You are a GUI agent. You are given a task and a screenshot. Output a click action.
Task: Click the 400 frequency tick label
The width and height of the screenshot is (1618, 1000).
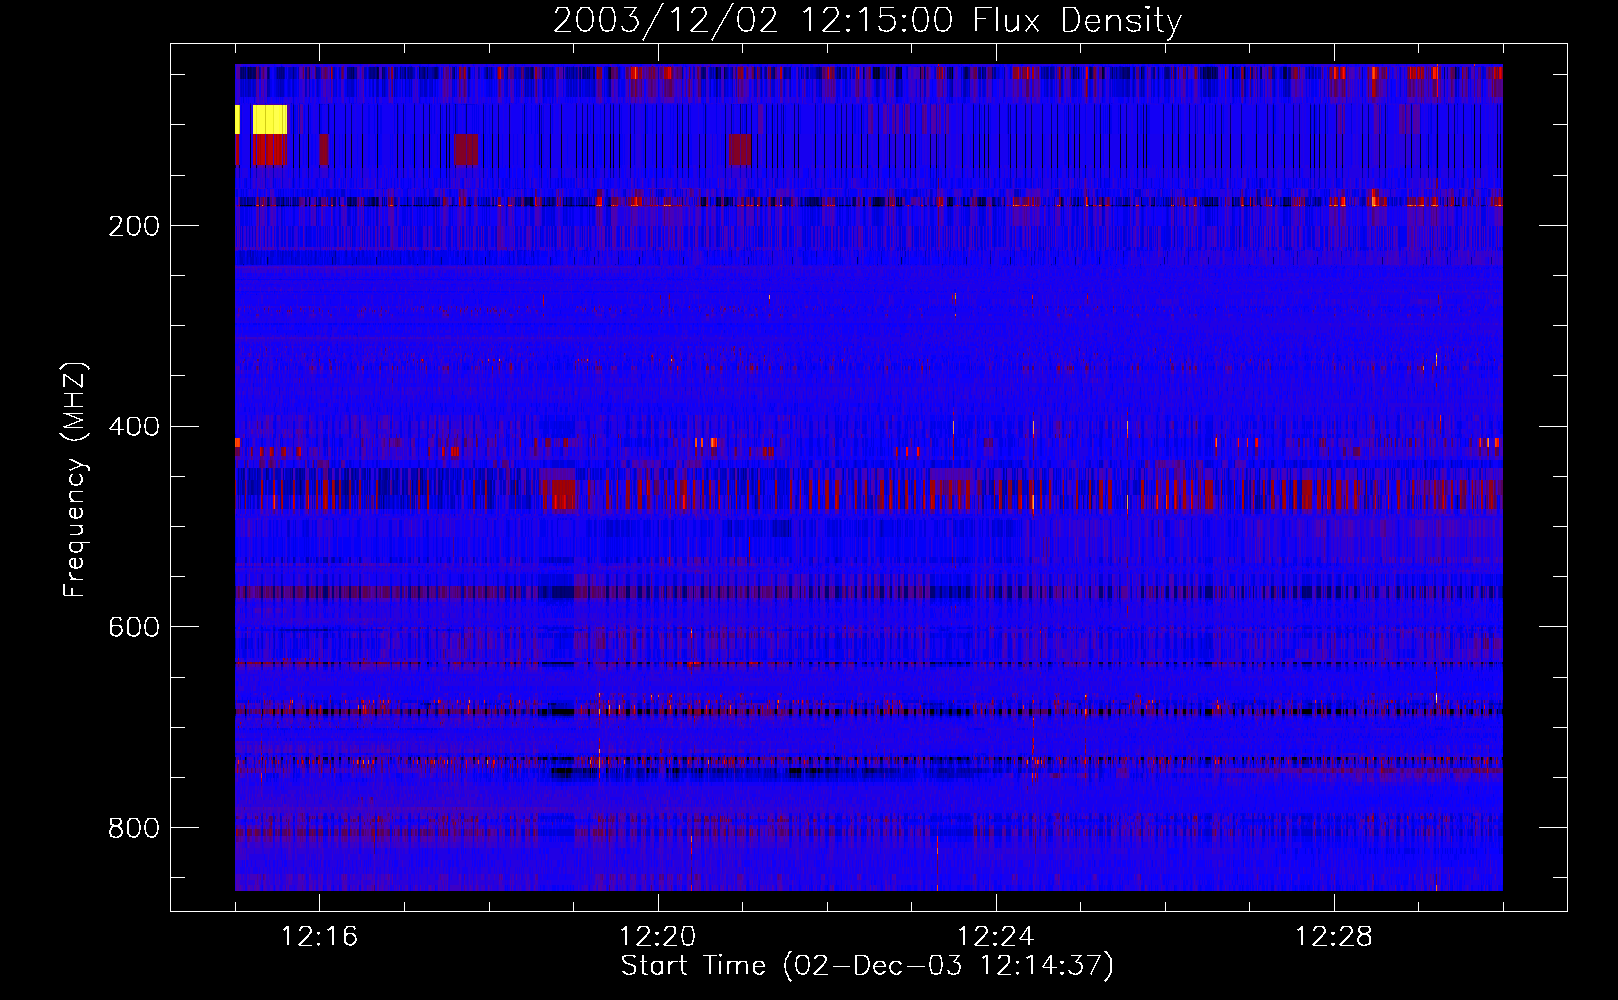134,427
